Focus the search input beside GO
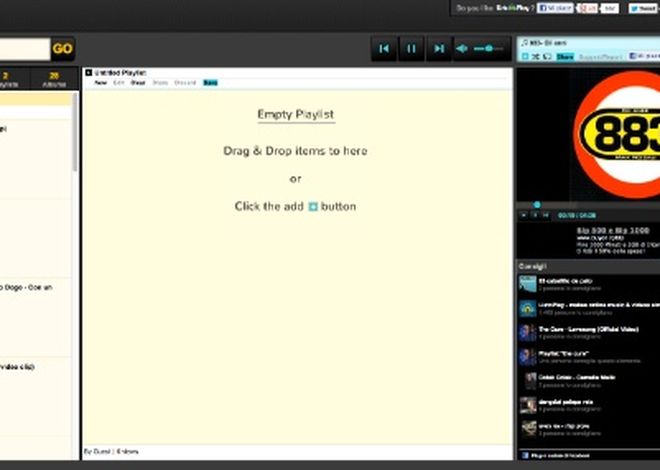 pyautogui.click(x=24, y=49)
